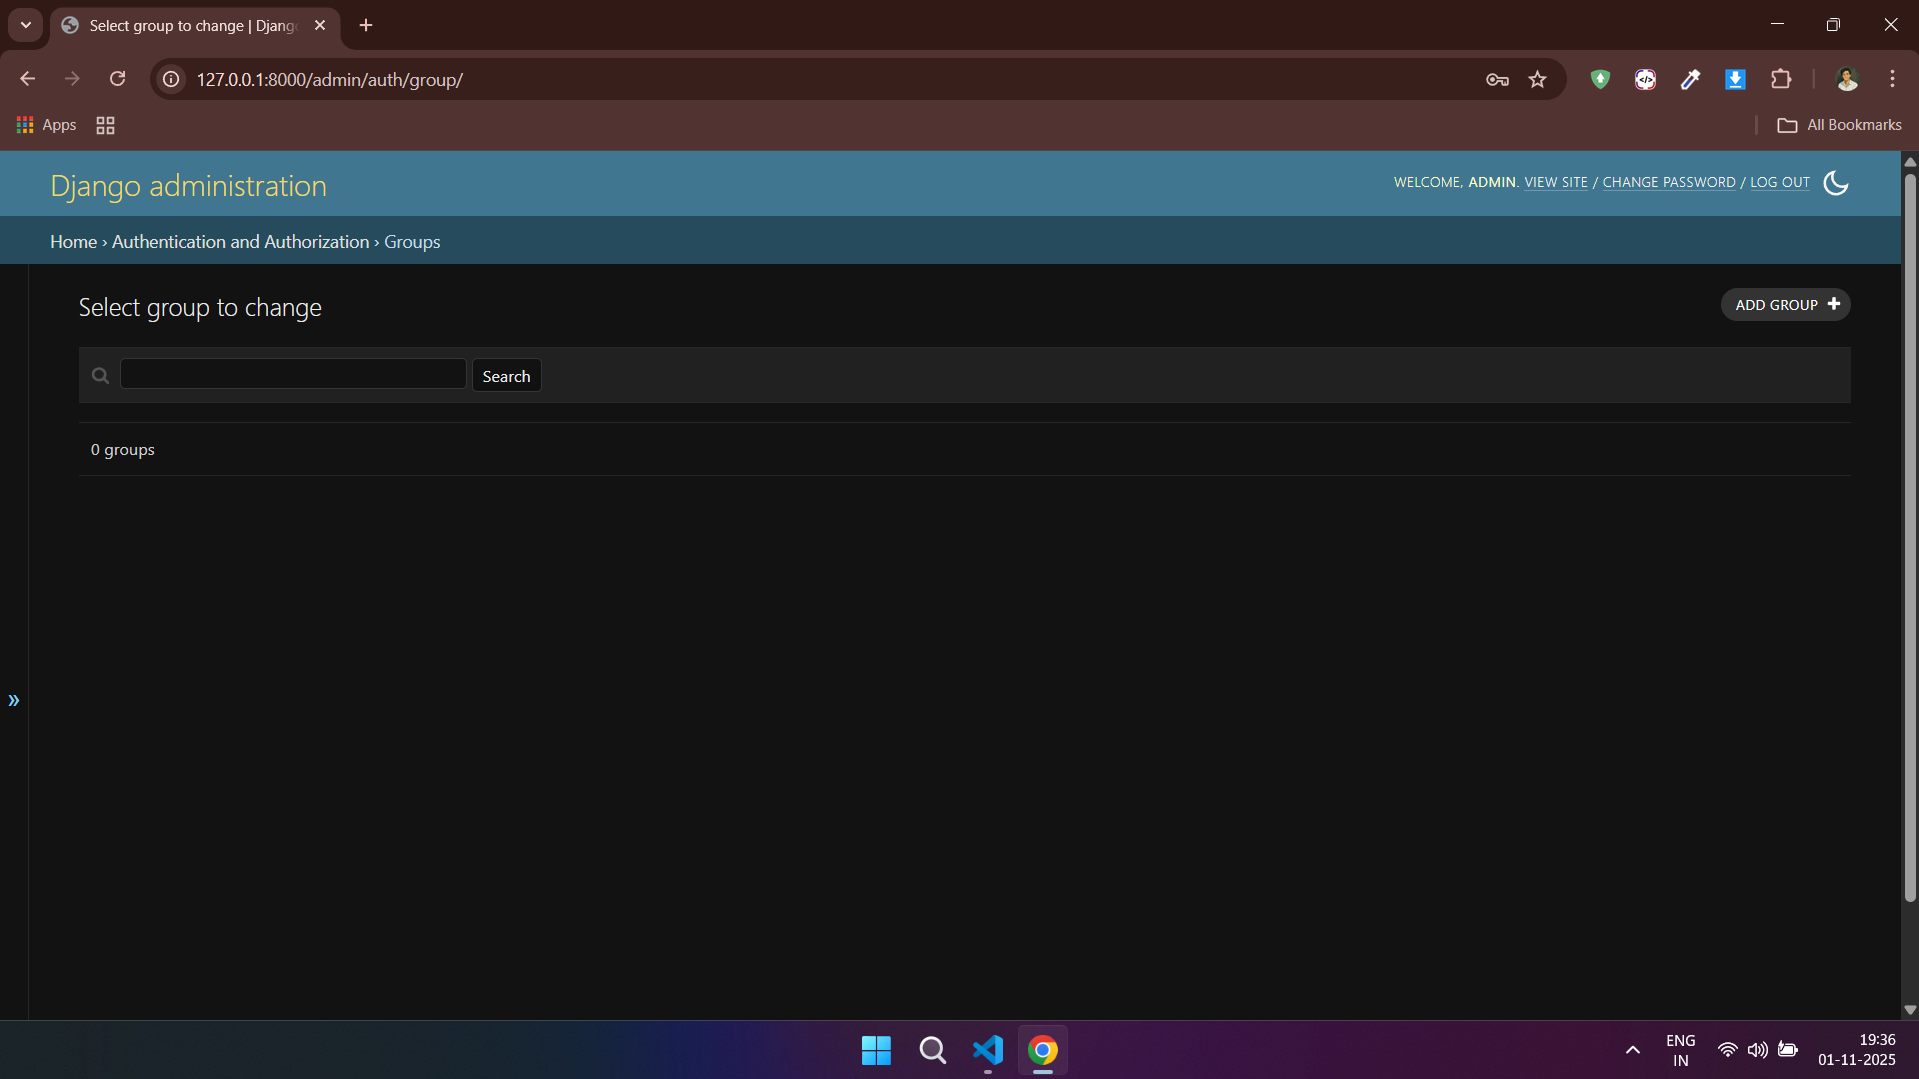Open the tab search dropdown arrow
Image resolution: width=1919 pixels, height=1079 pixels.
tap(26, 25)
